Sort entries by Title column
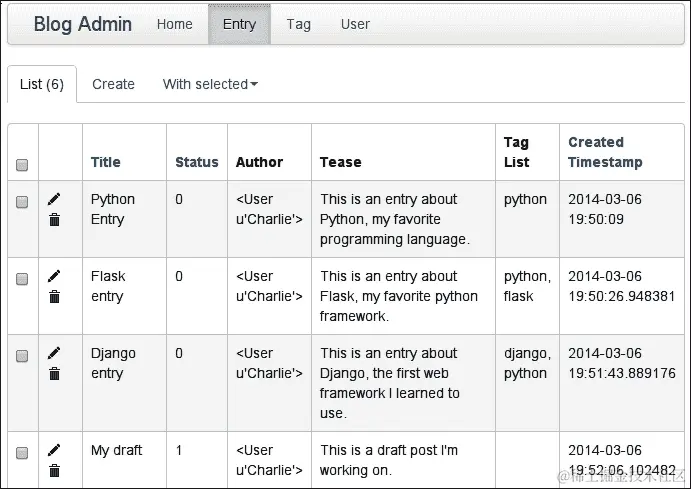Image resolution: width=691 pixels, height=489 pixels. click(105, 162)
